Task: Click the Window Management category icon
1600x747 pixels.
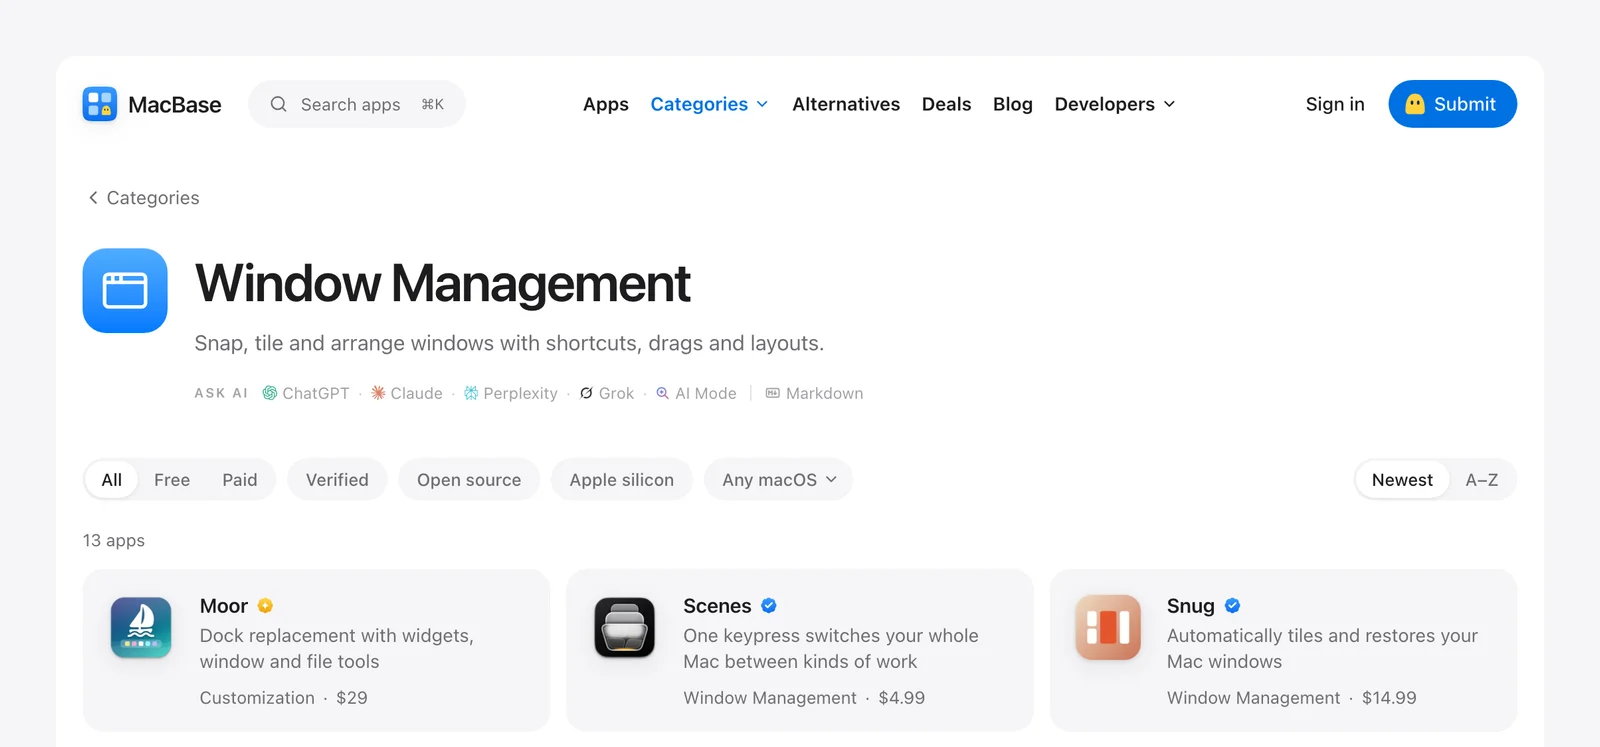Action: point(125,290)
